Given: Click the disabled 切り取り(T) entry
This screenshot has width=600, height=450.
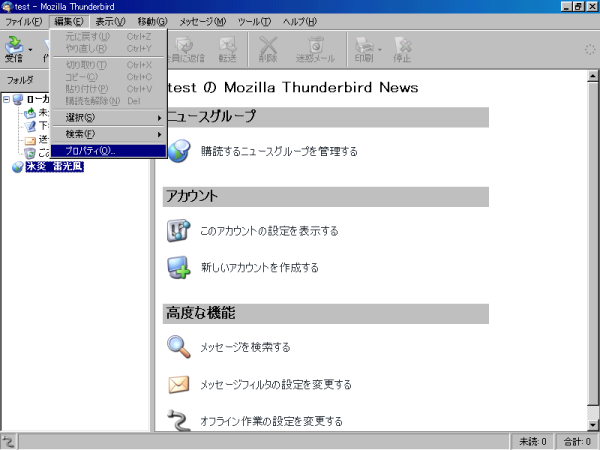Looking at the screenshot, I should 109,65.
